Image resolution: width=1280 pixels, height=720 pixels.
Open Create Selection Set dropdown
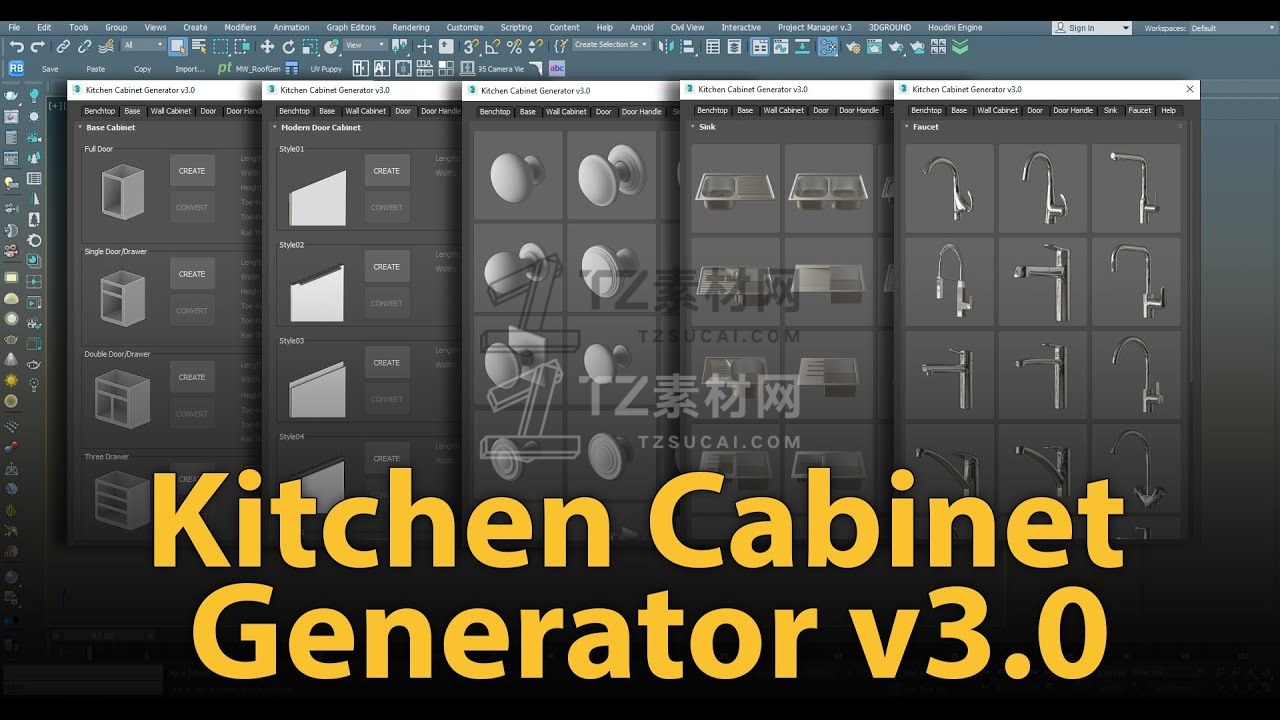[x=611, y=45]
